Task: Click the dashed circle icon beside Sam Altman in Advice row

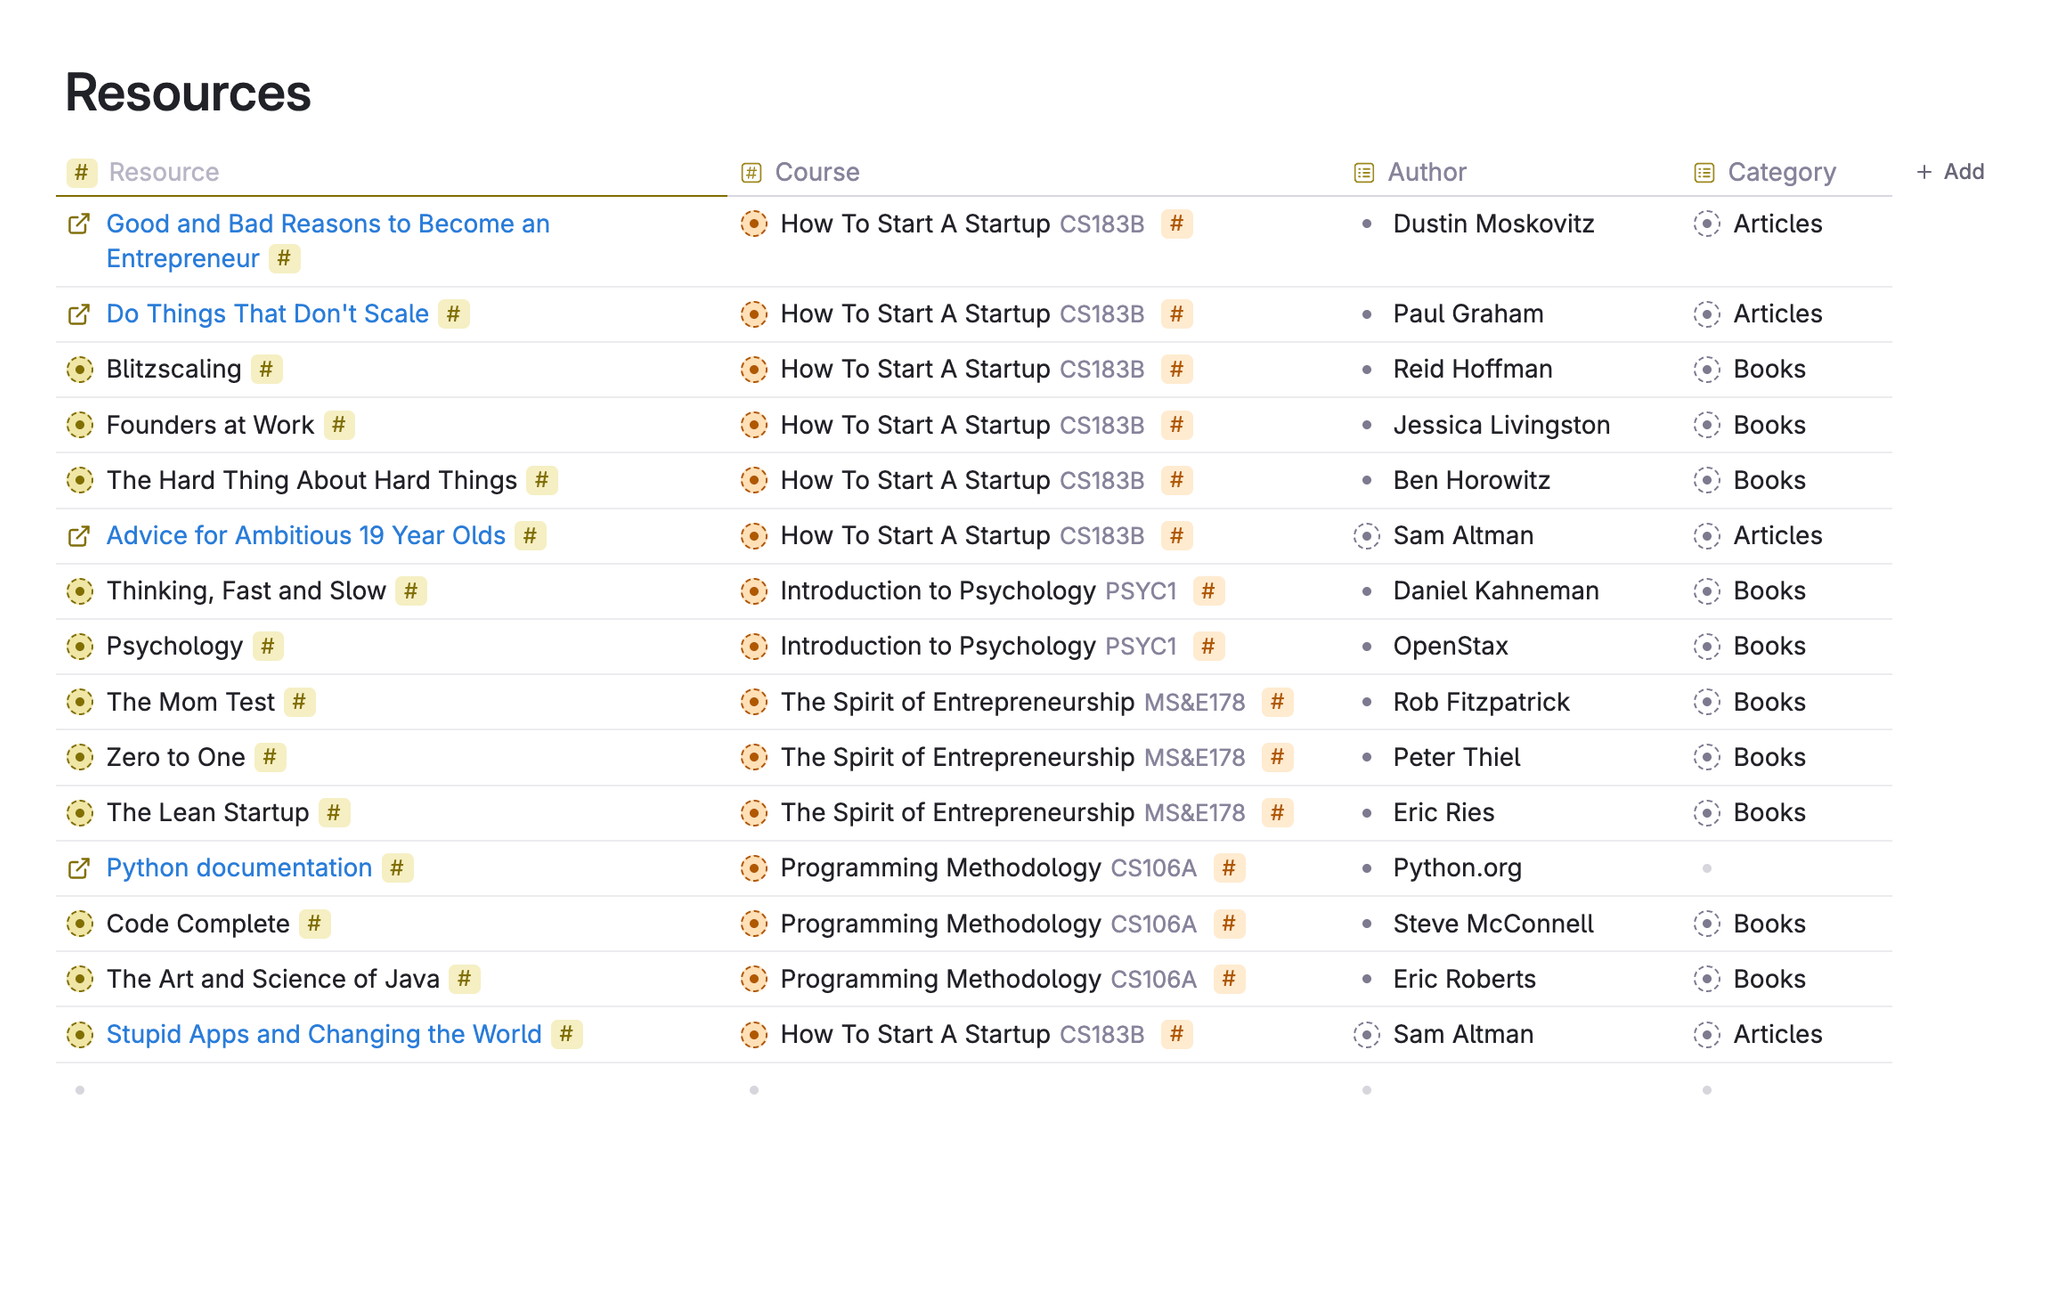Action: [x=1366, y=536]
